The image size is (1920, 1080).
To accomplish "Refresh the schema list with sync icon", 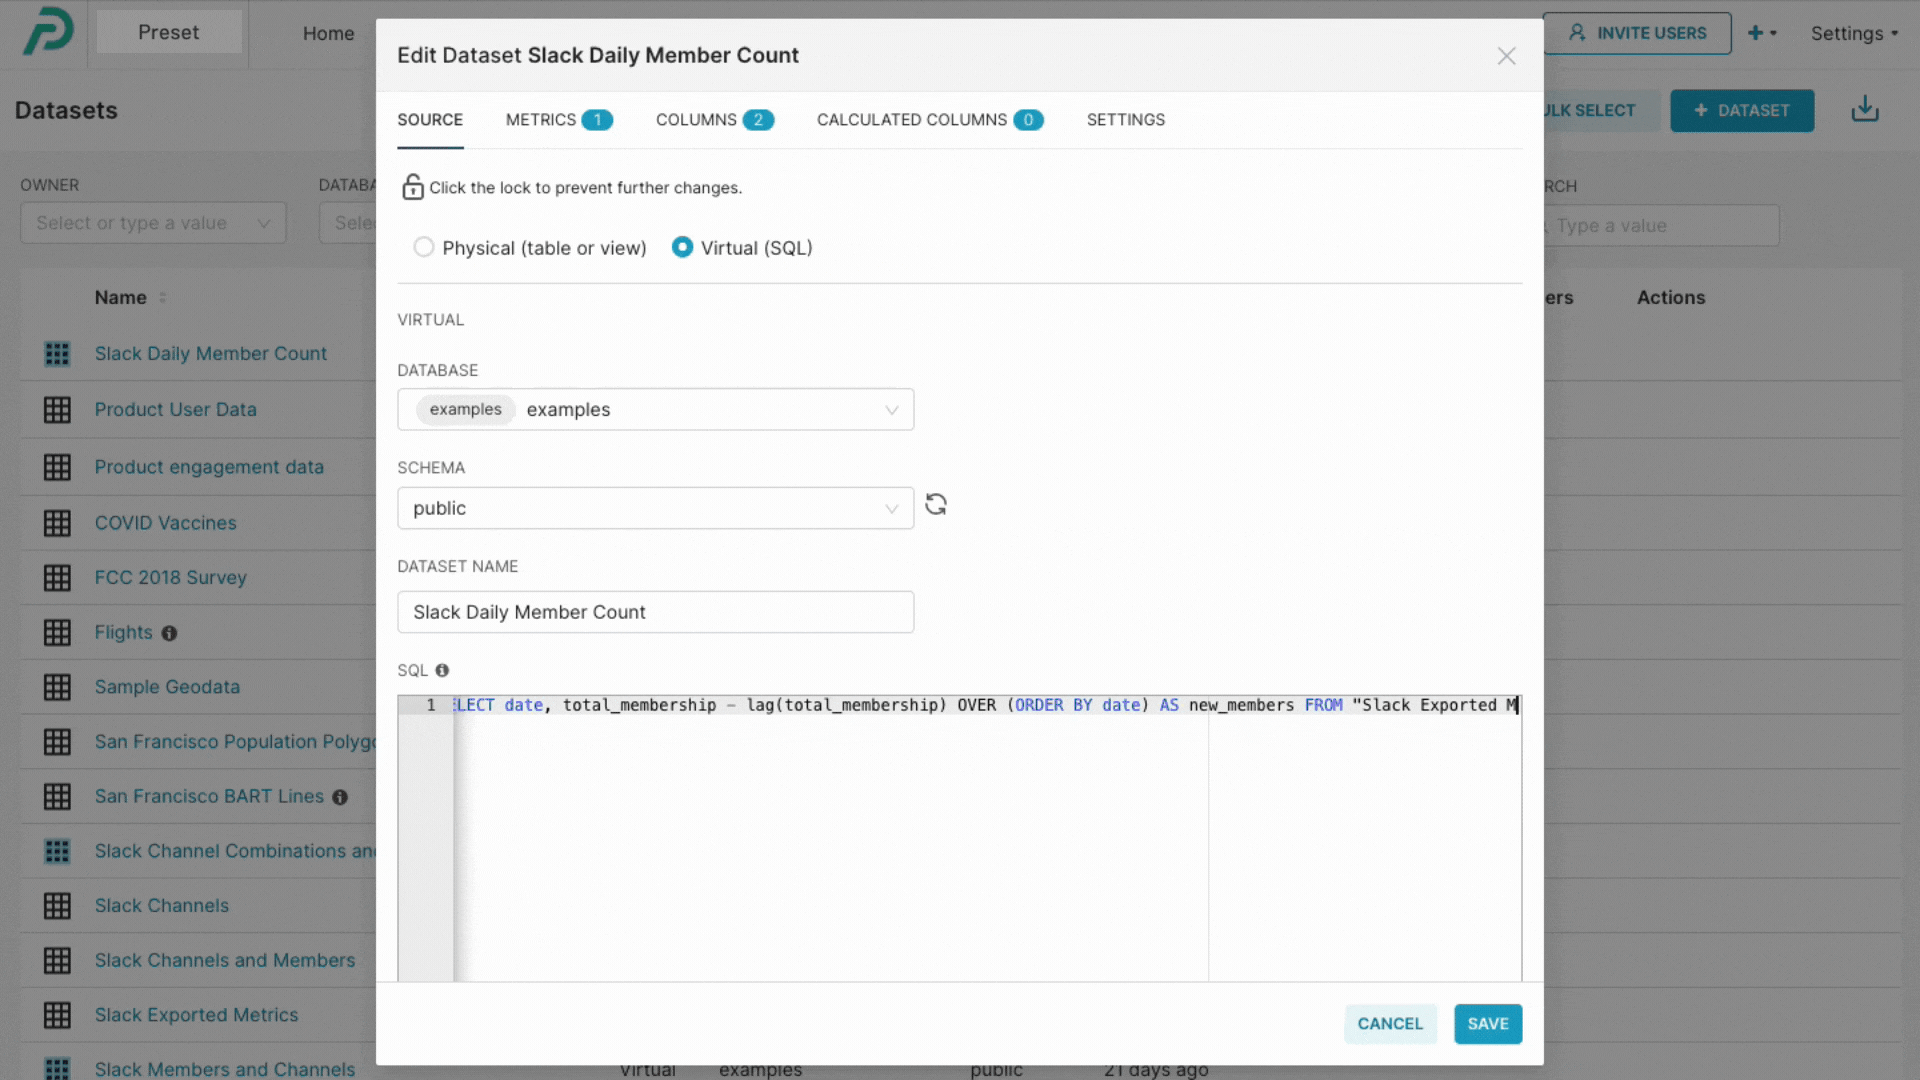I will 936,505.
